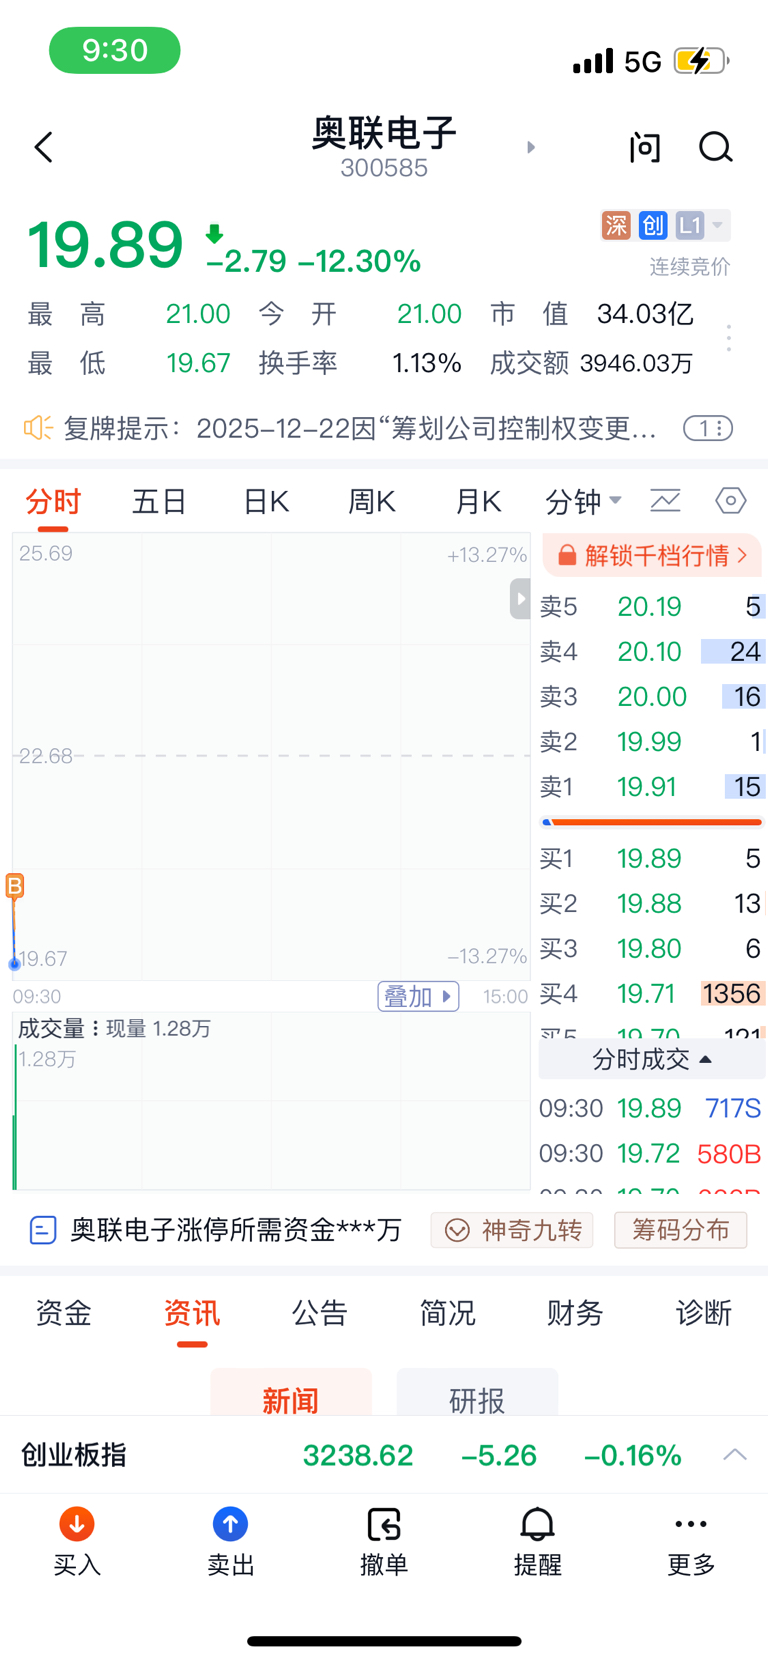This screenshot has height=1663, width=768.
Task: Tap the 卖1 19.91 order row
Action: [x=652, y=787]
